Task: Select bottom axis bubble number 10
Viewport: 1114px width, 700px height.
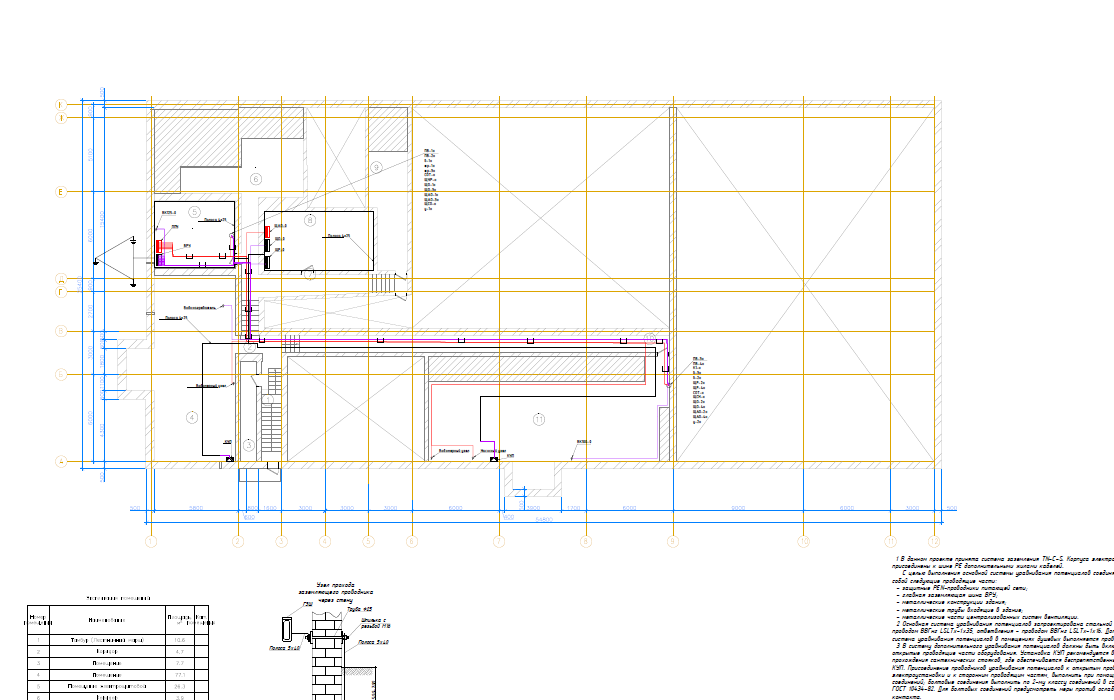Action: (802, 542)
